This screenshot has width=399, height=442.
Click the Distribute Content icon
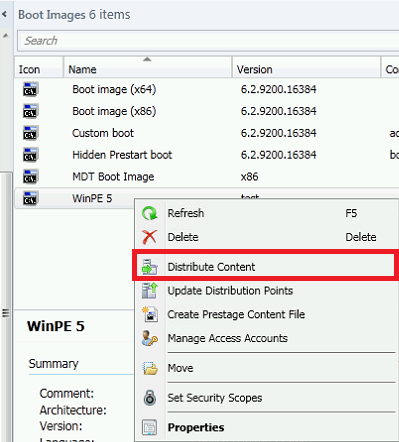point(150,267)
